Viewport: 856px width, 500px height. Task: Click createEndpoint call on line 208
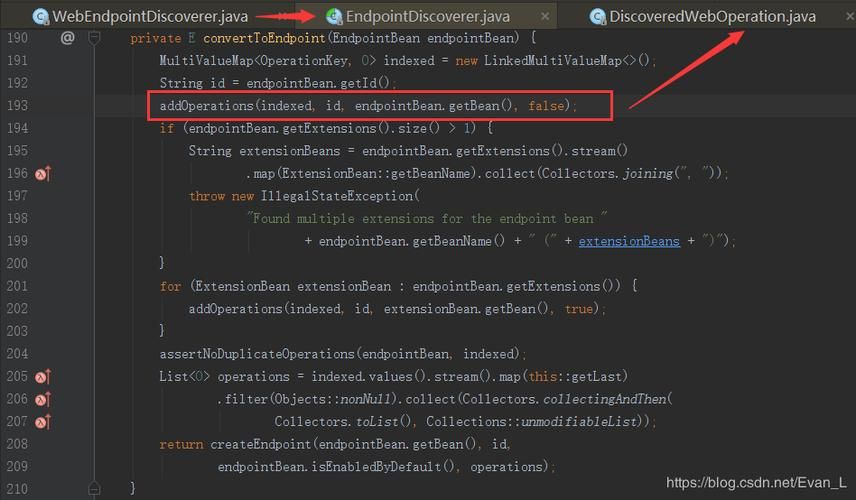[260, 444]
